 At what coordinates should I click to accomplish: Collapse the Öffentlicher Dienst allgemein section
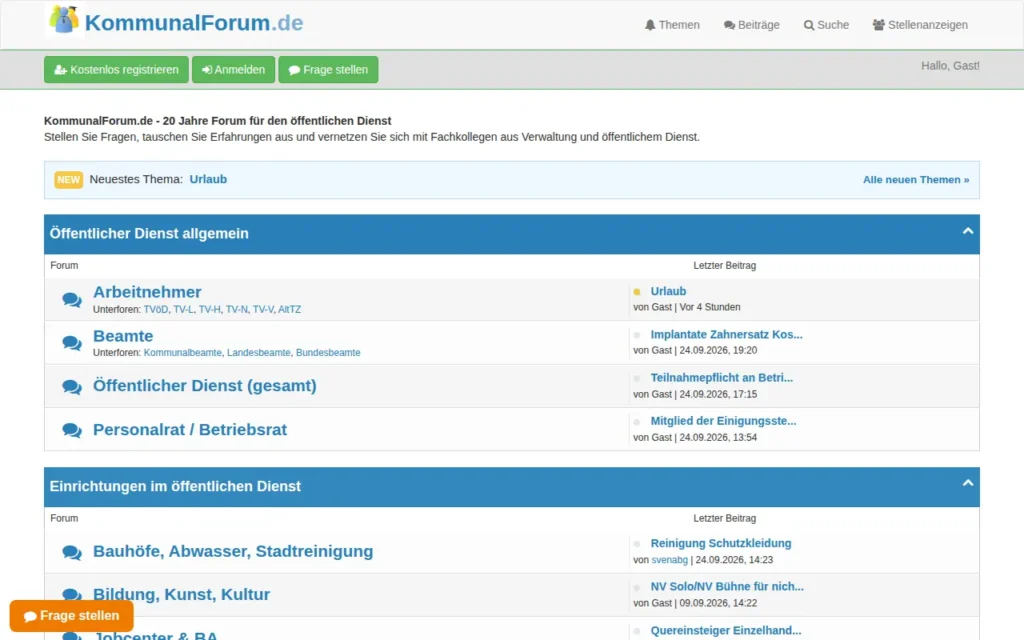click(x=968, y=231)
